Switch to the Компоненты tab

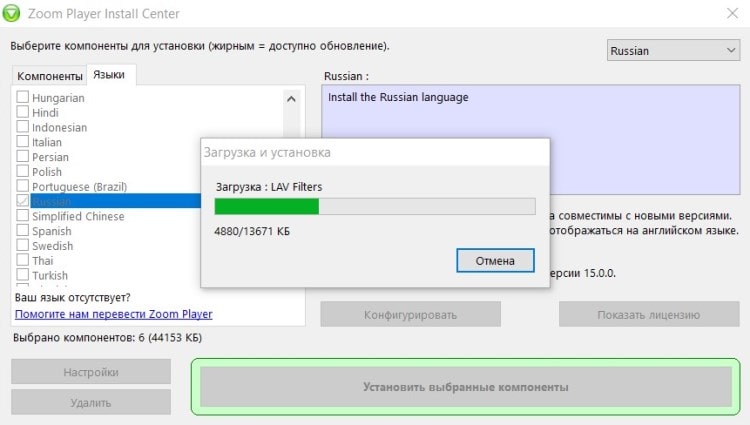pos(50,76)
